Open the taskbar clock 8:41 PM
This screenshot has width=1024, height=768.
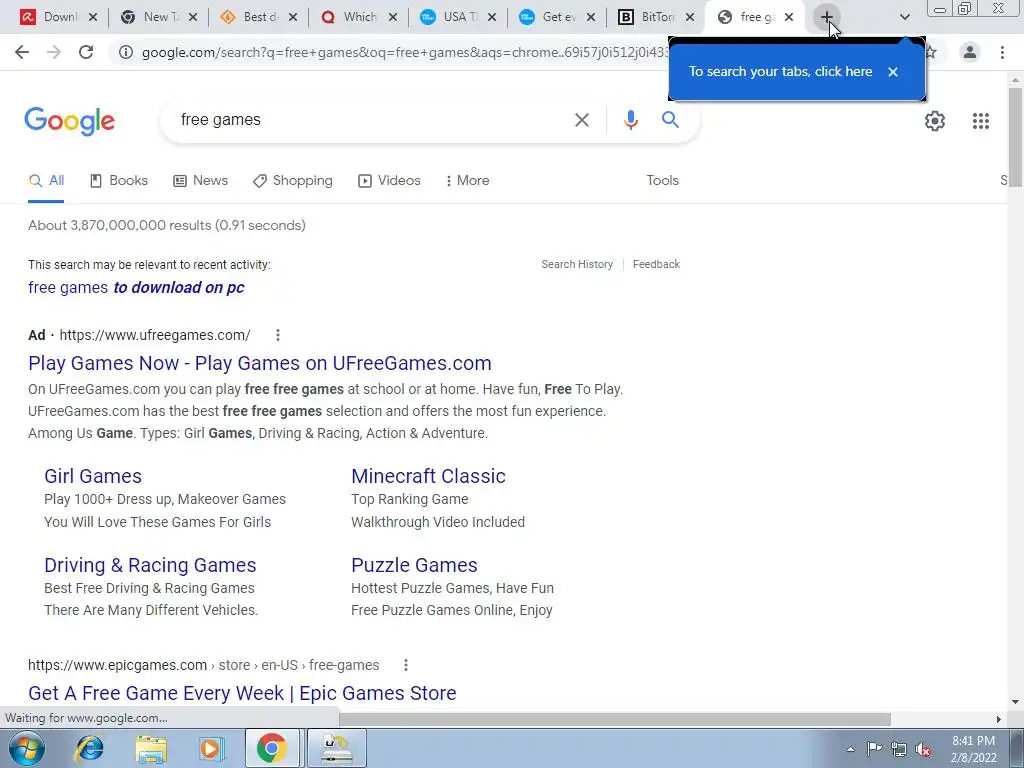(x=974, y=749)
